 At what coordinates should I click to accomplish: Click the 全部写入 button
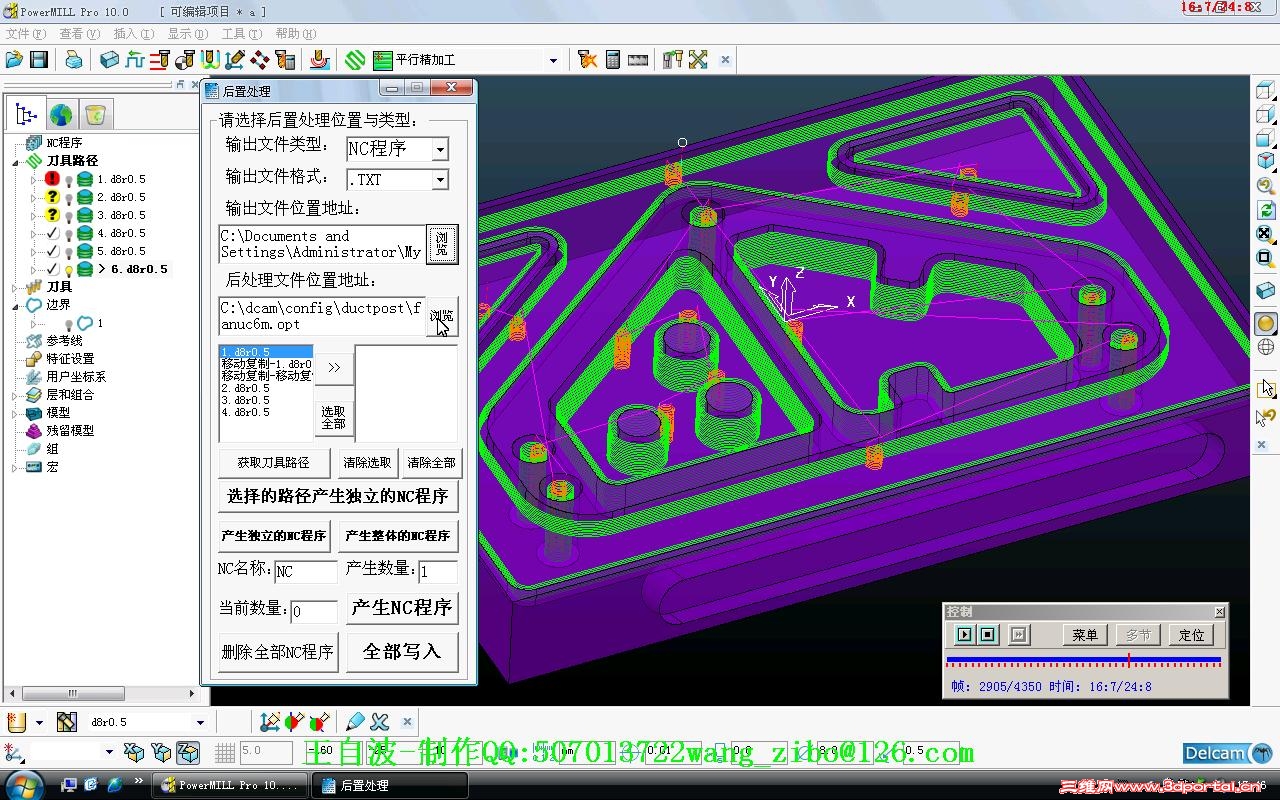tap(402, 652)
